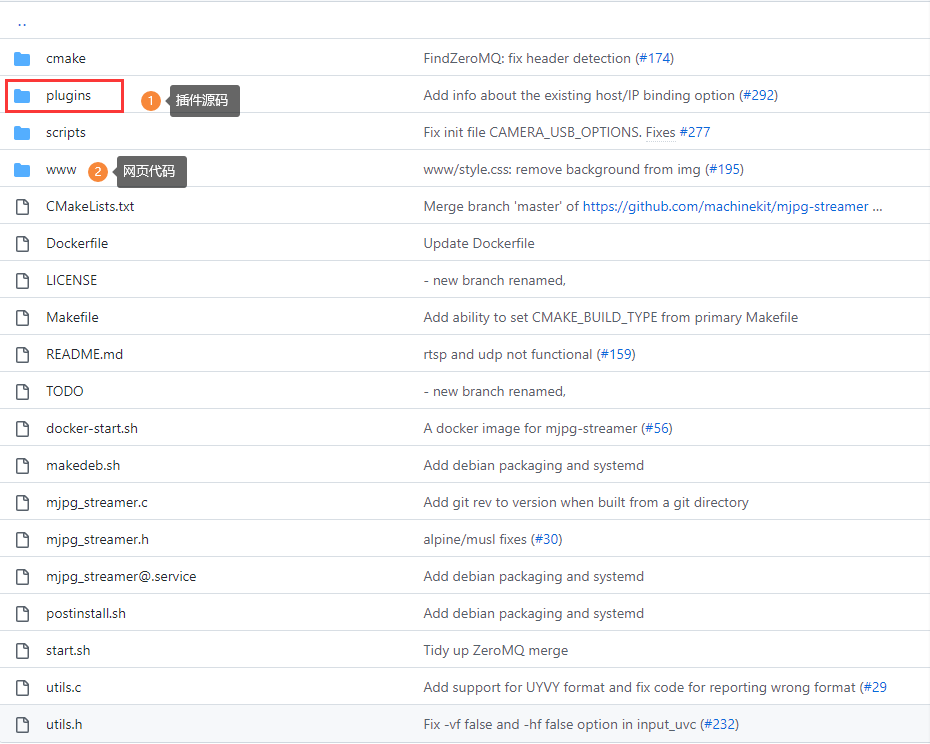930x744 pixels.
Task: Open the mjpg_streamer.c source file
Action: 97,503
